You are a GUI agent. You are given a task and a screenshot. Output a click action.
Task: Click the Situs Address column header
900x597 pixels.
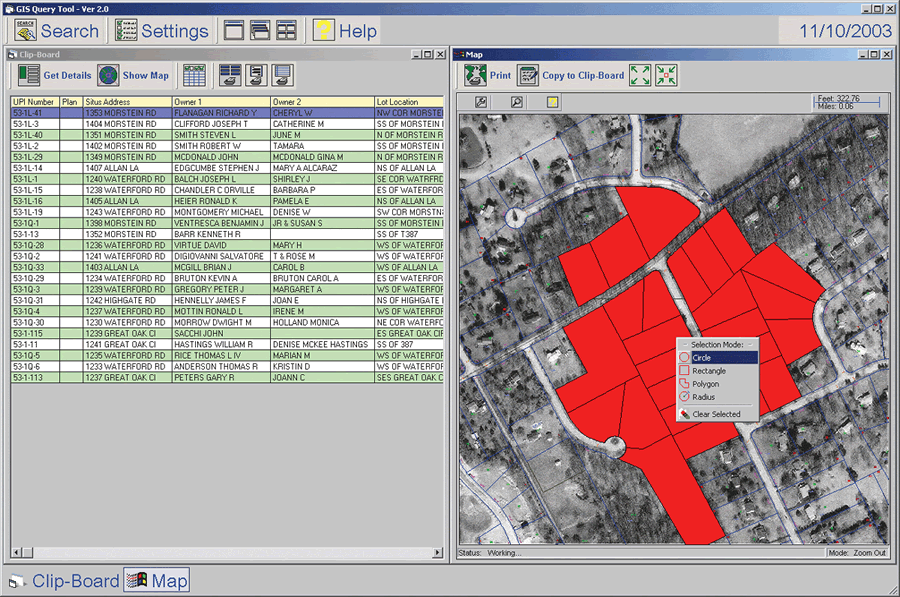pyautogui.click(x=127, y=102)
